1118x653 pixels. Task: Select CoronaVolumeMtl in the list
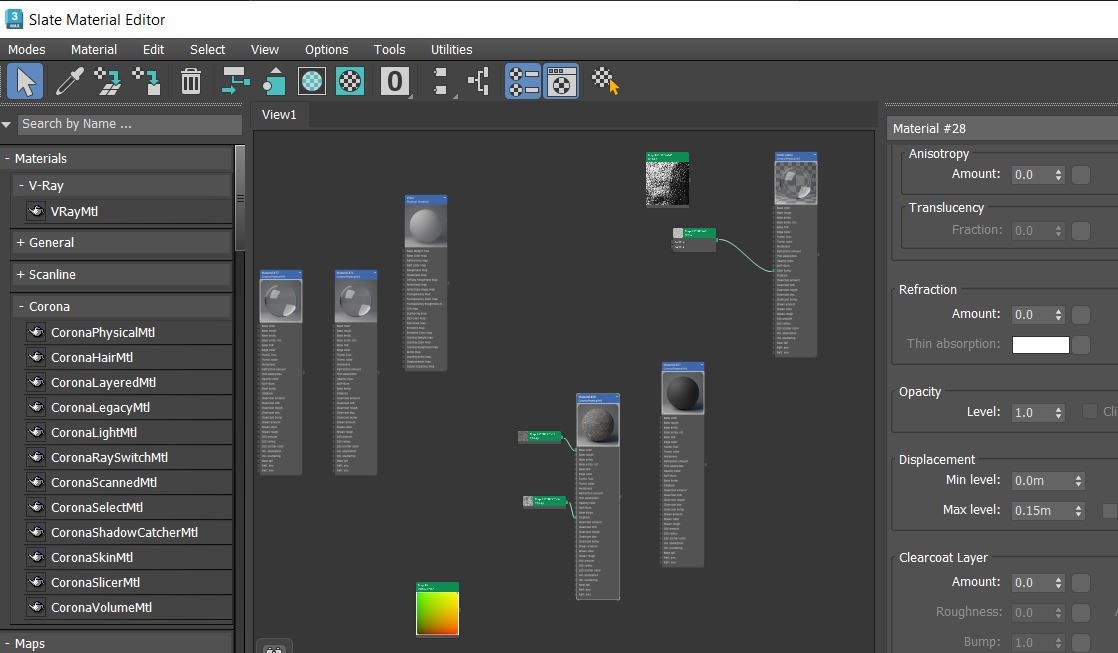pos(129,607)
